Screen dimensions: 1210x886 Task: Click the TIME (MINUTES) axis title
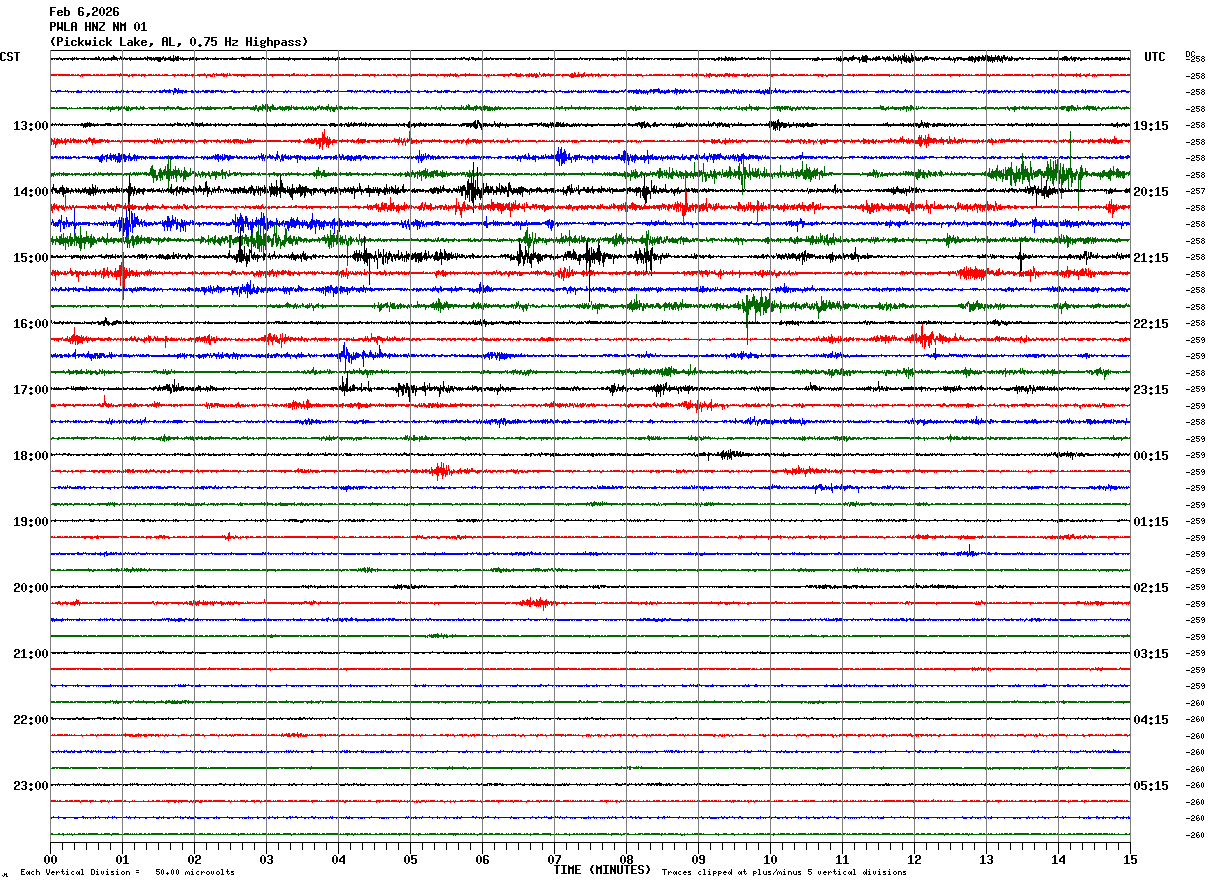click(x=602, y=870)
